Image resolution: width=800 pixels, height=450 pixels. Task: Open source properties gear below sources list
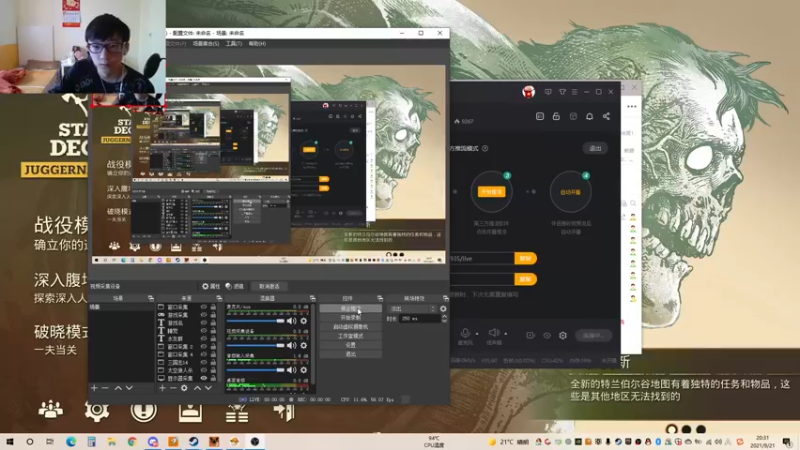pyautogui.click(x=184, y=388)
